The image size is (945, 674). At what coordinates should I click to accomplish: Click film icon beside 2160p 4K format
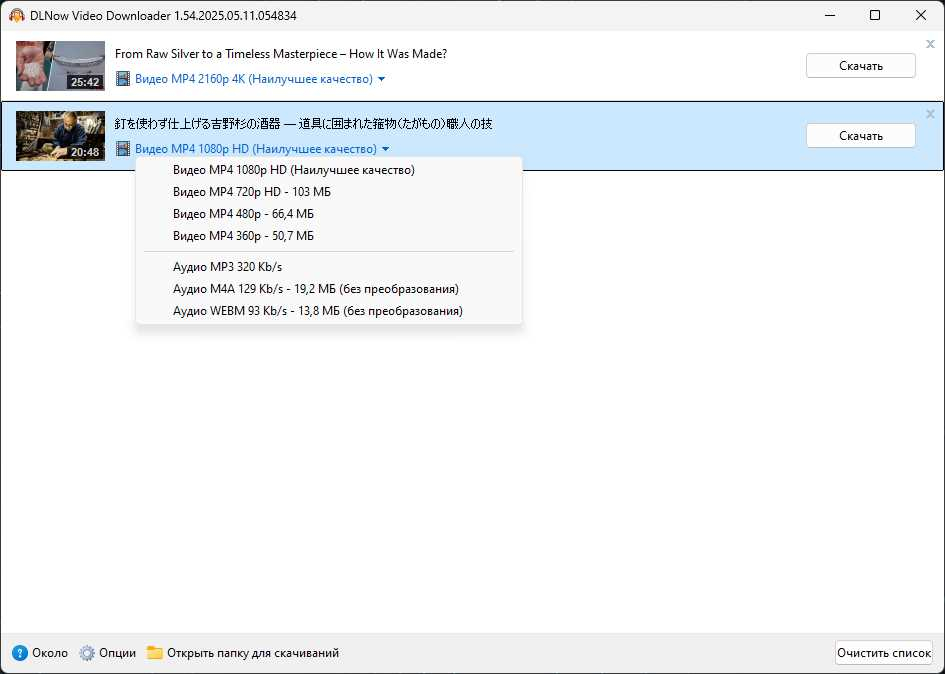[x=123, y=79]
